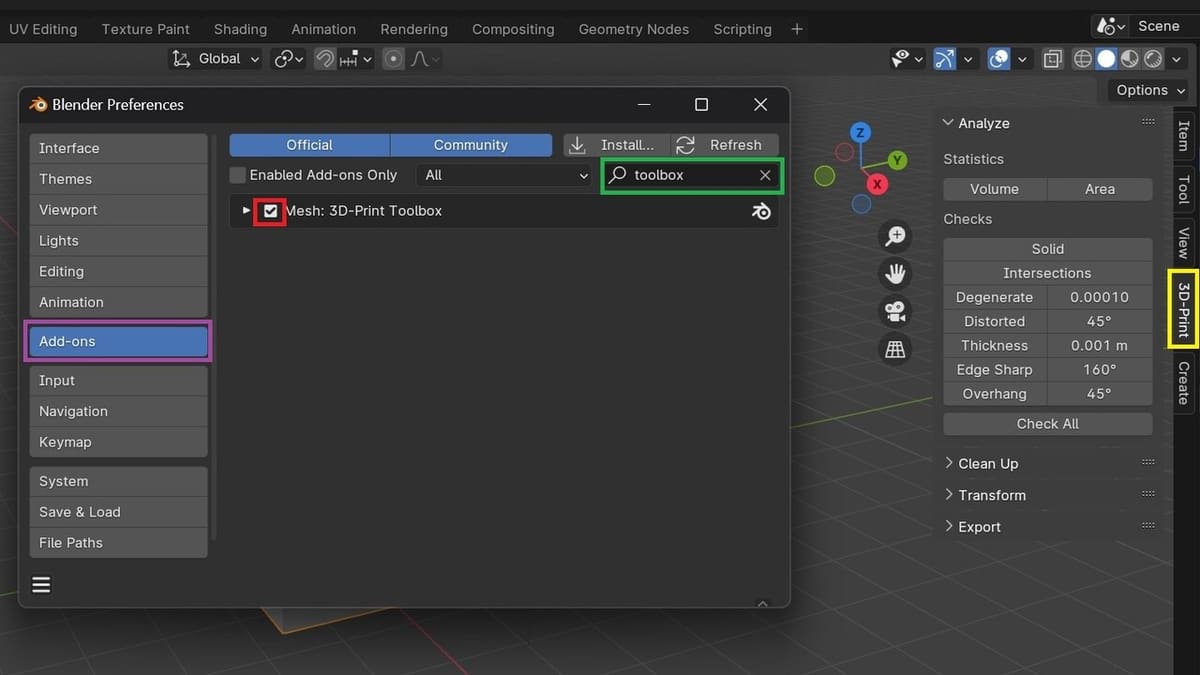The image size is (1200, 675).
Task: Open the 3D-Print sidebar tab
Action: point(1183,309)
